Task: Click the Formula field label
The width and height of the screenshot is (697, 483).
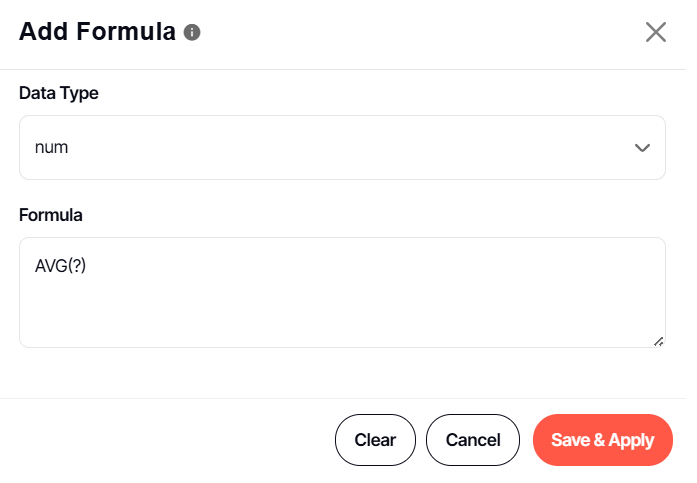Action: point(51,214)
